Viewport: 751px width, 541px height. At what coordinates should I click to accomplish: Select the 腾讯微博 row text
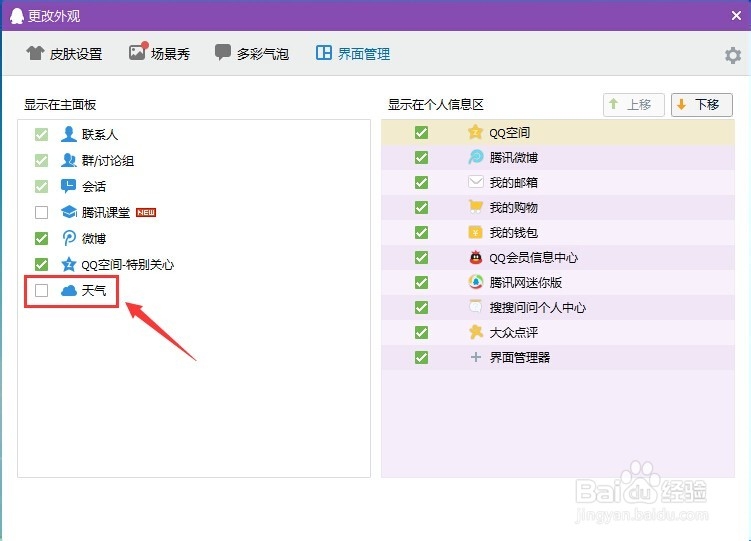[x=513, y=158]
